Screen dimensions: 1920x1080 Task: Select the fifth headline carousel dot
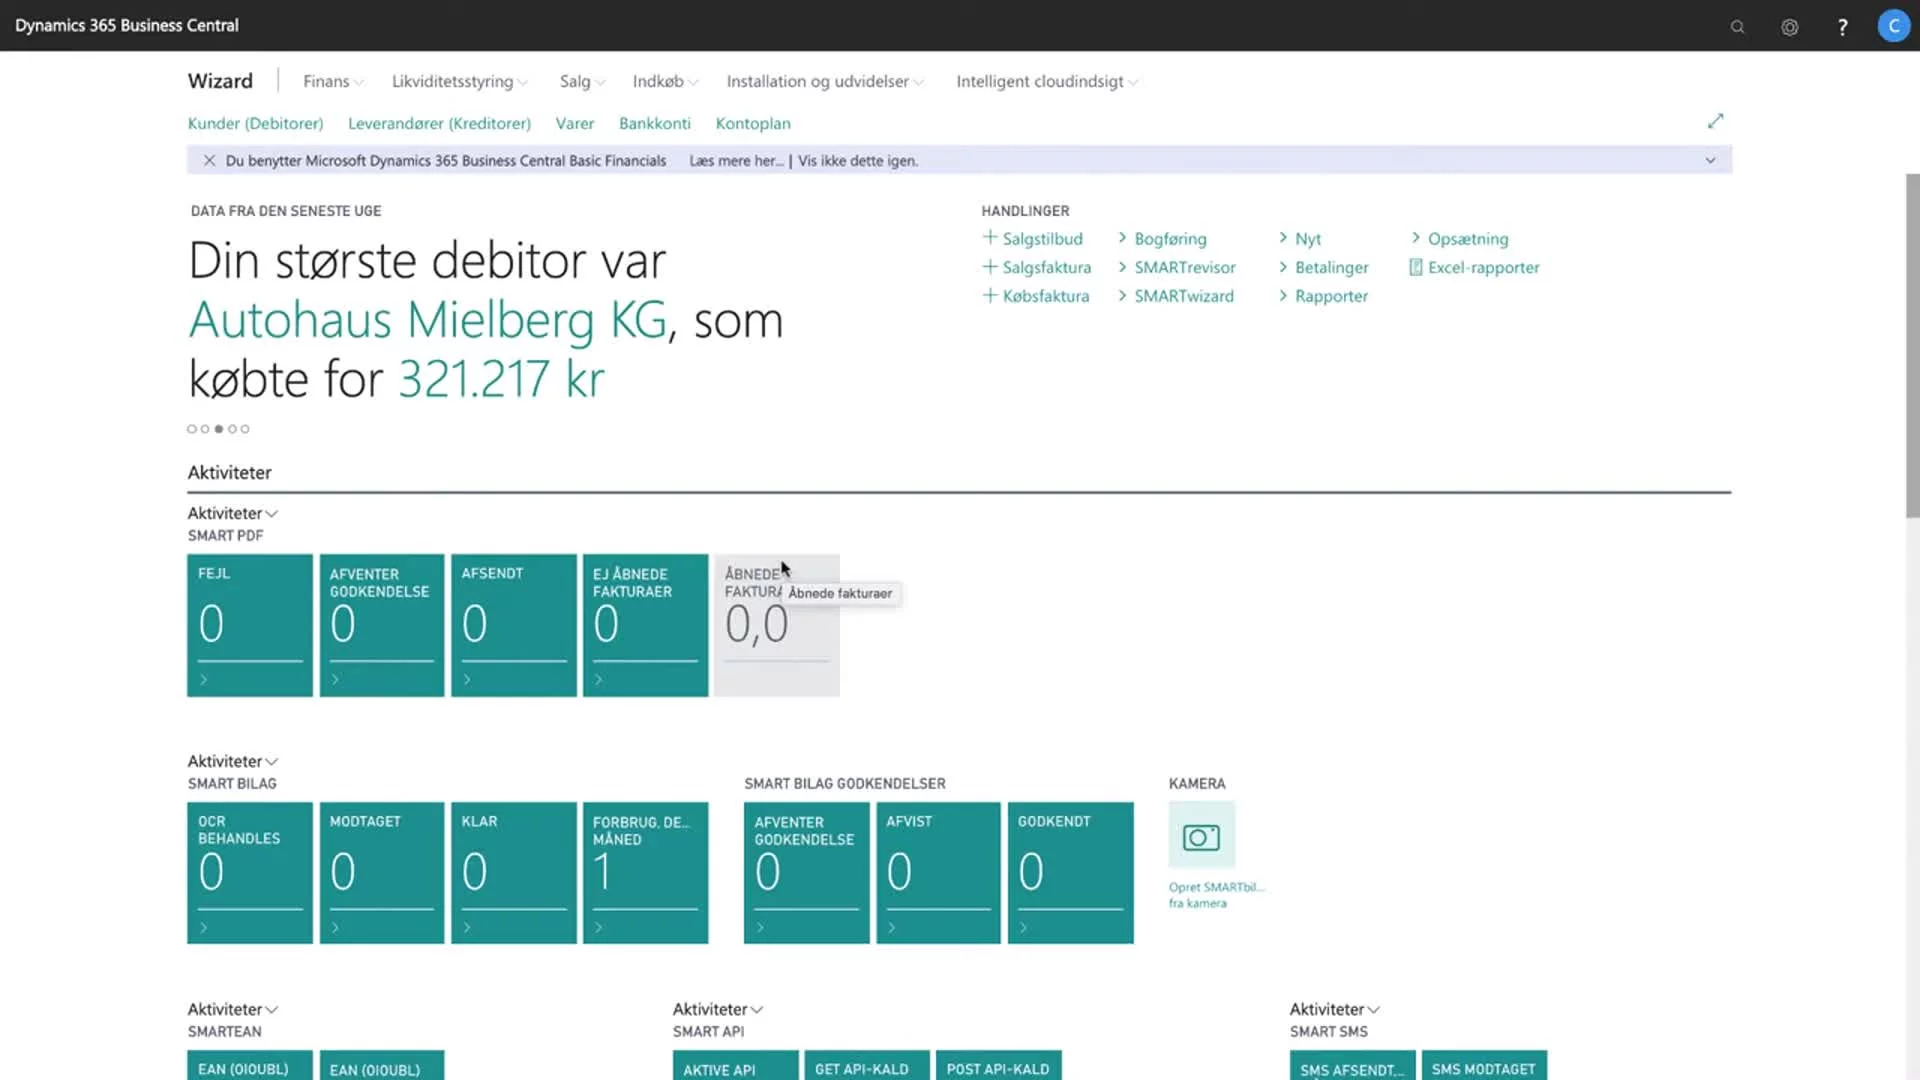[245, 429]
